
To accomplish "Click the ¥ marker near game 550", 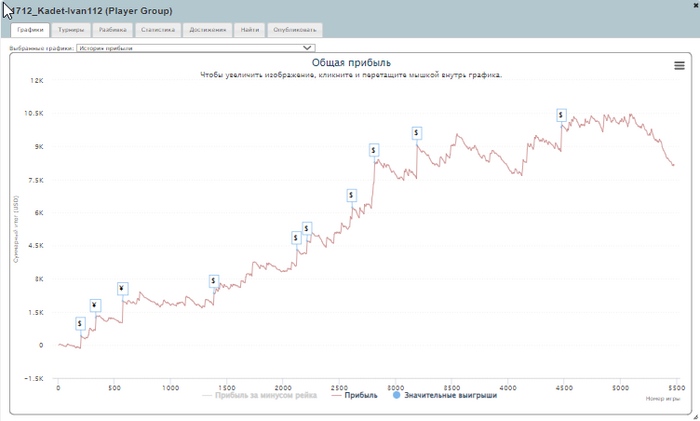I will click(122, 290).
